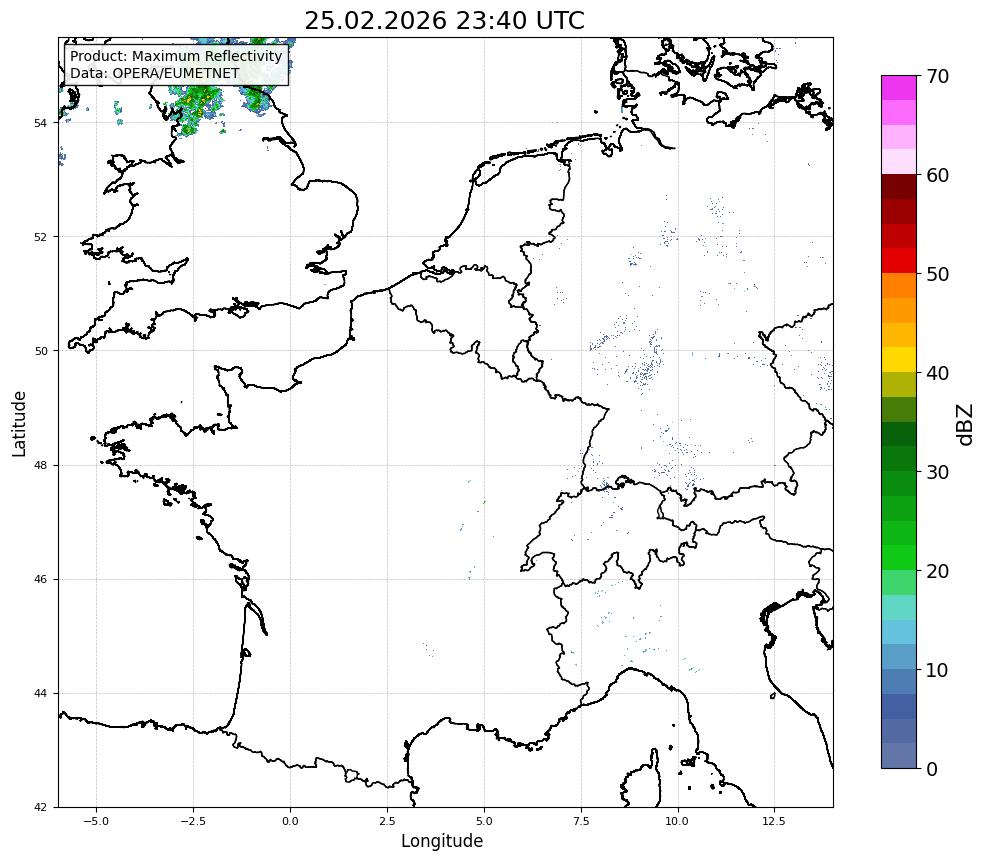Click the longitude tick label '2.5'

tap(387, 821)
